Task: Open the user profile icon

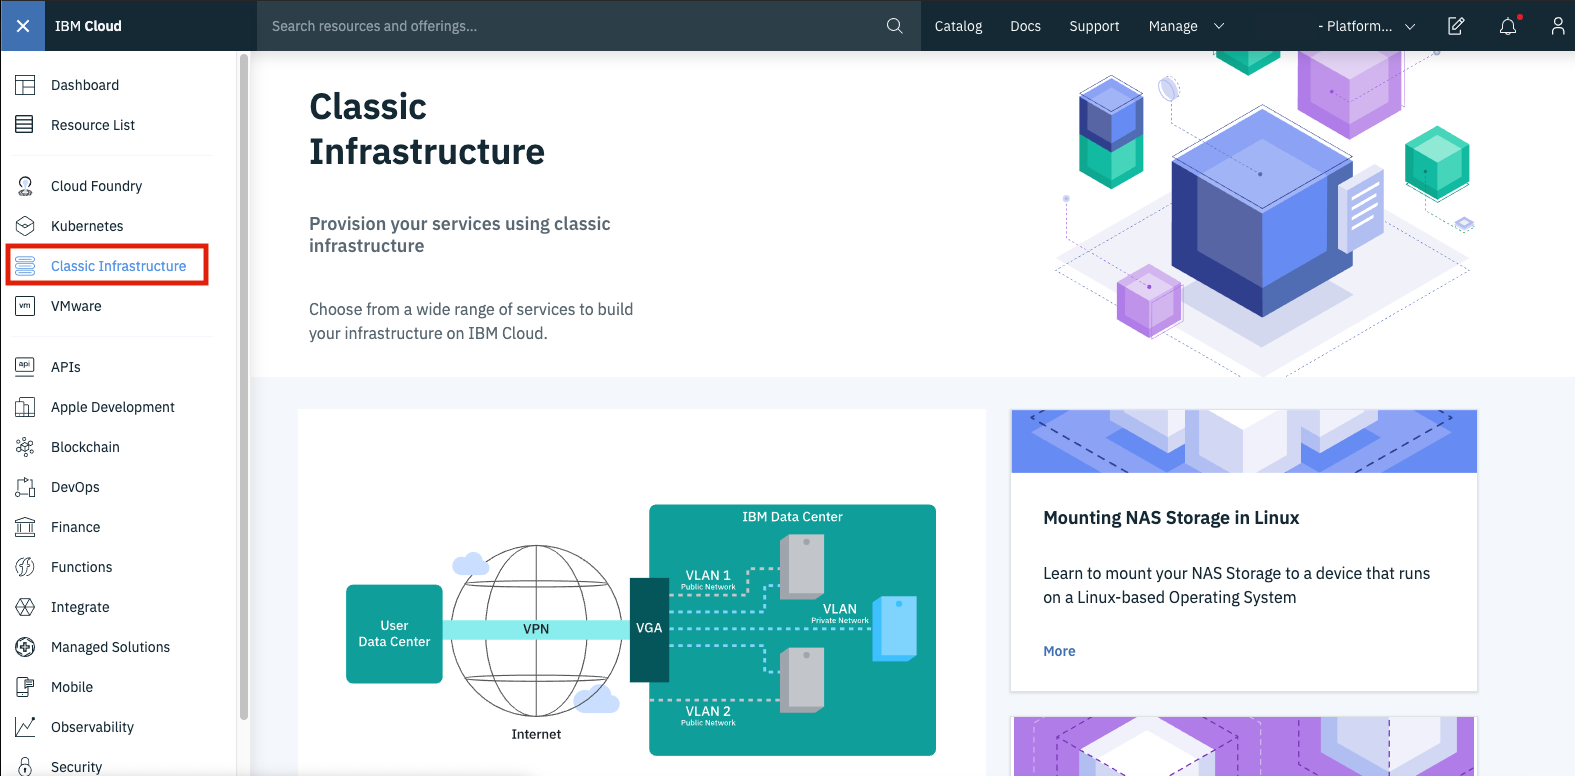Action: coord(1557,26)
